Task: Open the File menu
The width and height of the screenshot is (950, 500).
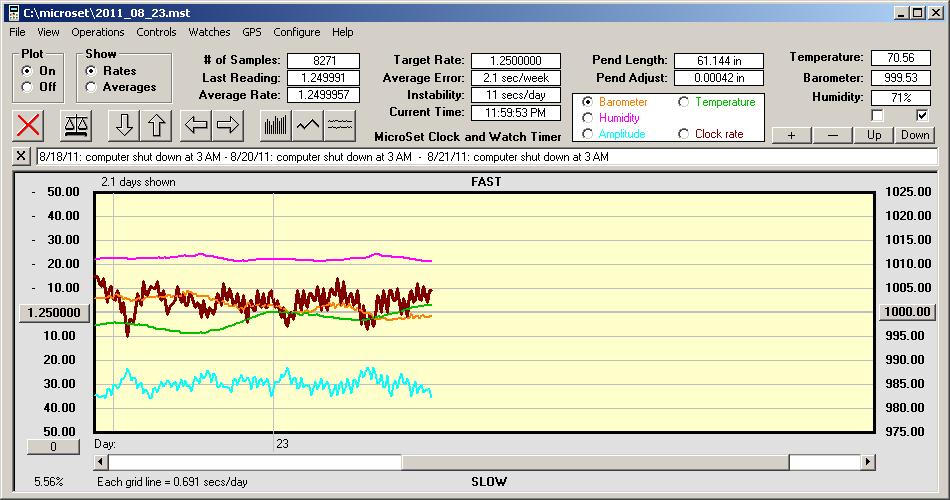Action: pyautogui.click(x=17, y=32)
